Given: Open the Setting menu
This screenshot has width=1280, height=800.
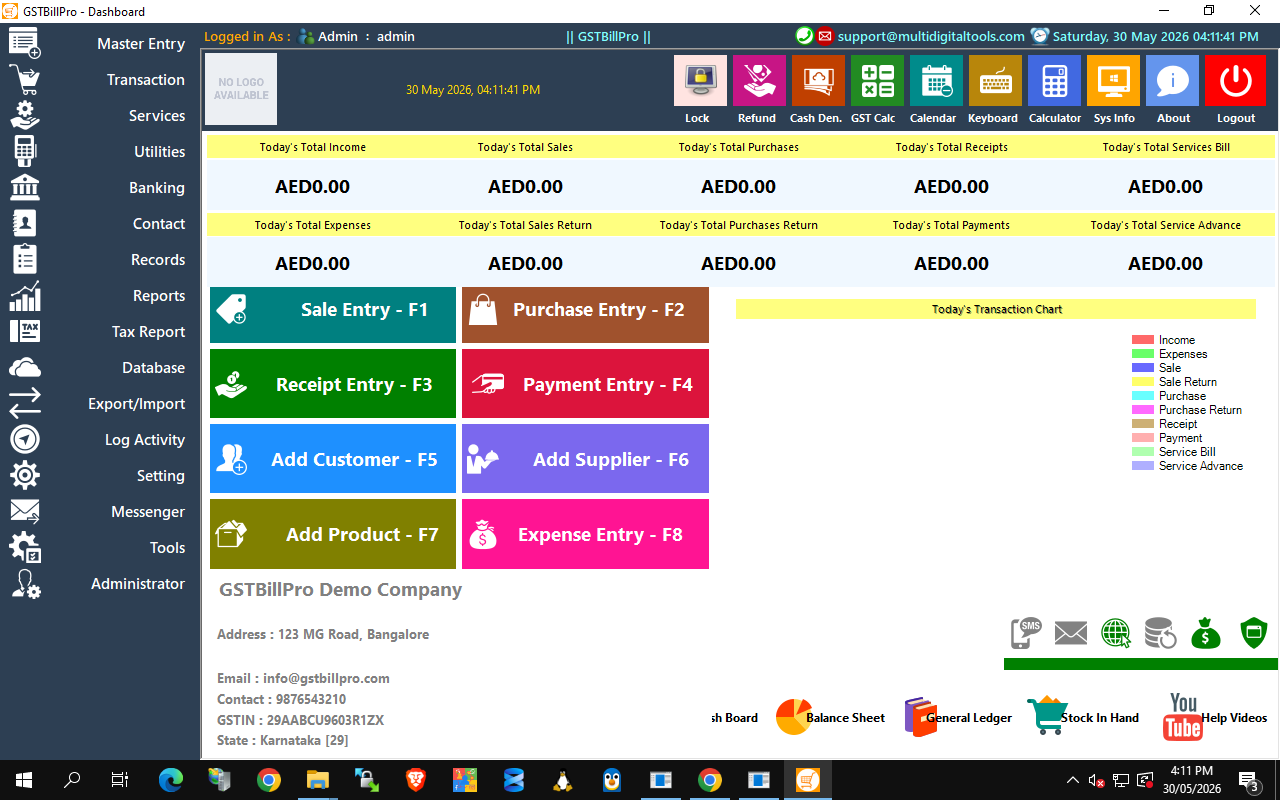Looking at the screenshot, I should pyautogui.click(x=161, y=476).
